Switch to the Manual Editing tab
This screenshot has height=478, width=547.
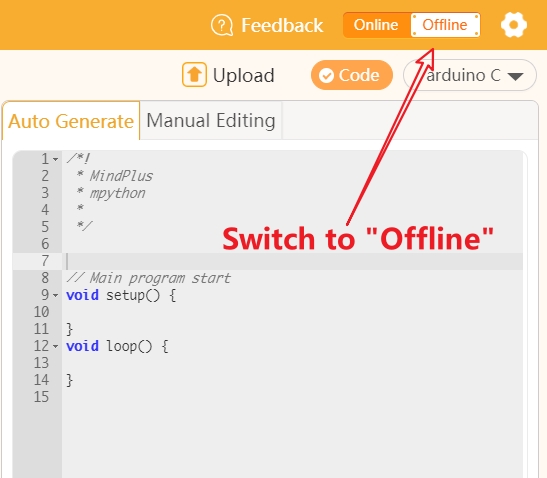tap(211, 121)
